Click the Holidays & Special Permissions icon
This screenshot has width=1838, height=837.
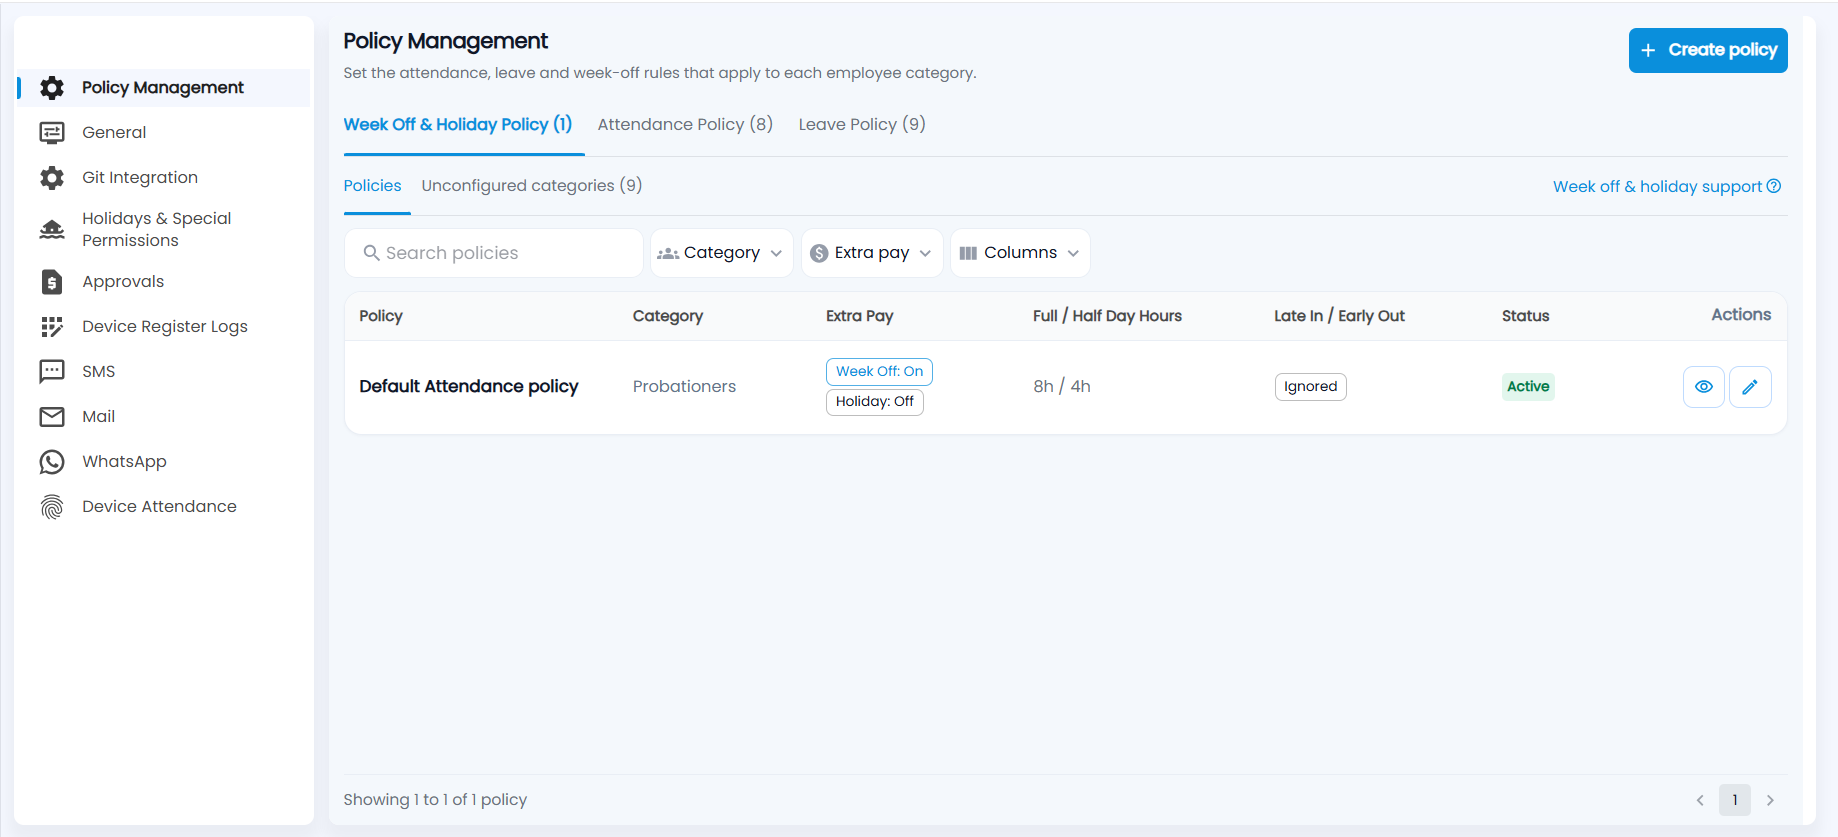52,230
